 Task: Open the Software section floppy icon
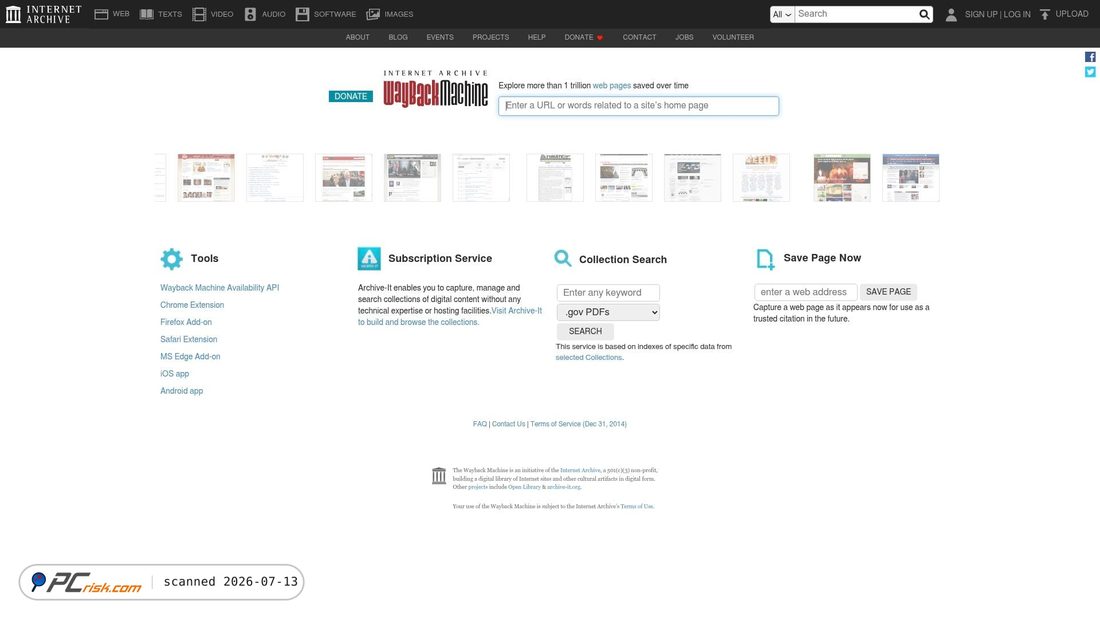point(302,14)
